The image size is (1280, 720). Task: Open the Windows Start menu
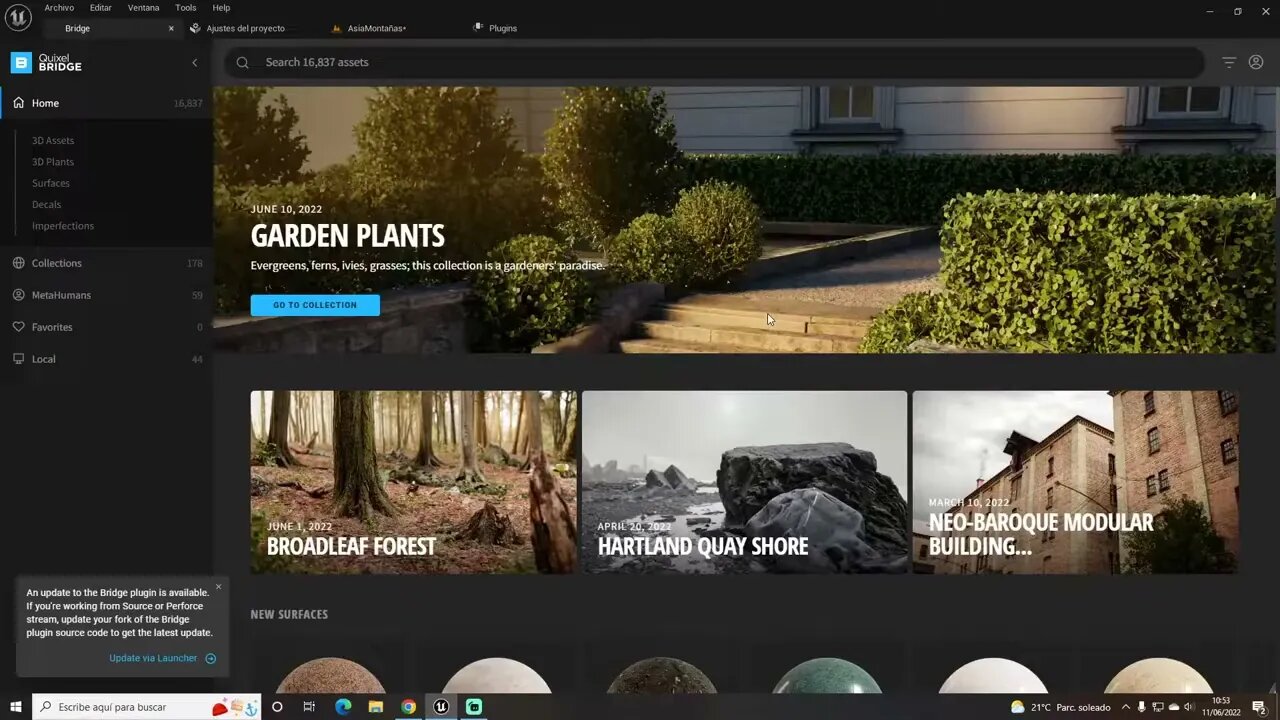click(16, 707)
